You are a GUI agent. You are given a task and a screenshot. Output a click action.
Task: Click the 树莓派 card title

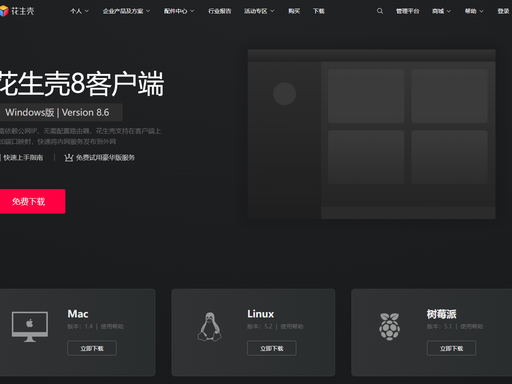tap(441, 314)
